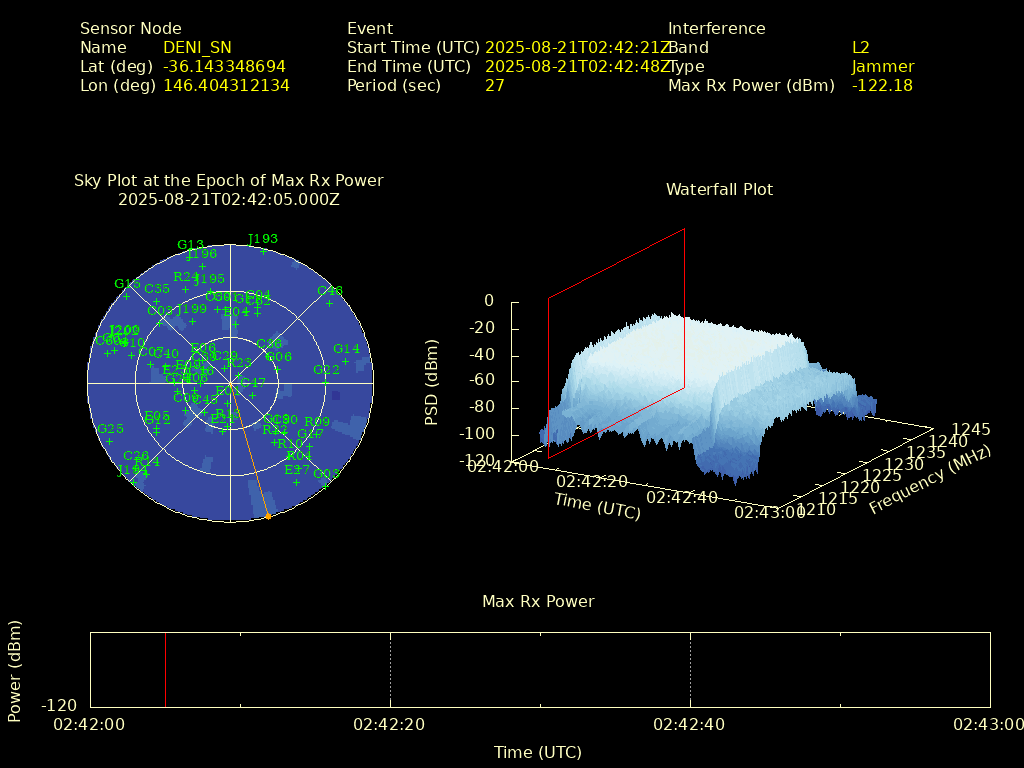Screen dimensions: 1024x768
Task: Click the Max Rx Power value -122.18
Action: point(882,85)
